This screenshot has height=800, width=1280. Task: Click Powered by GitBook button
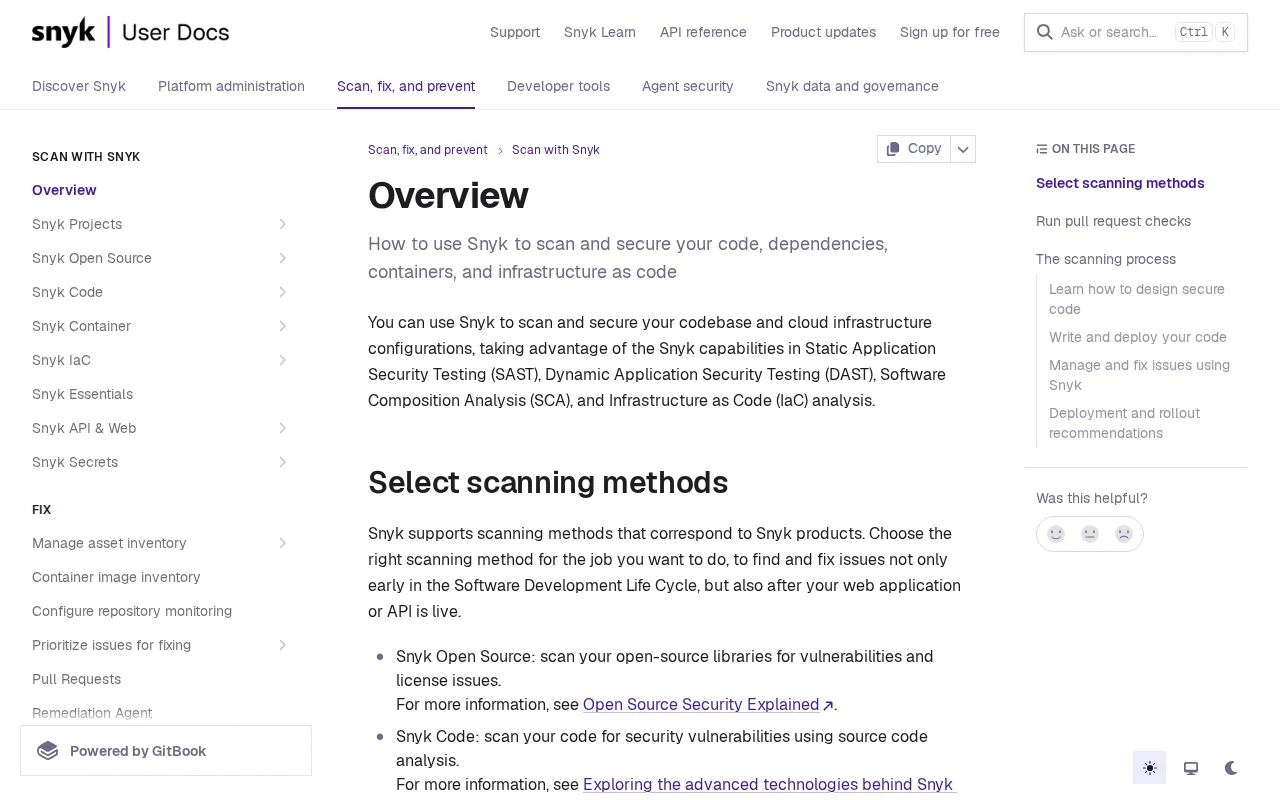click(166, 751)
